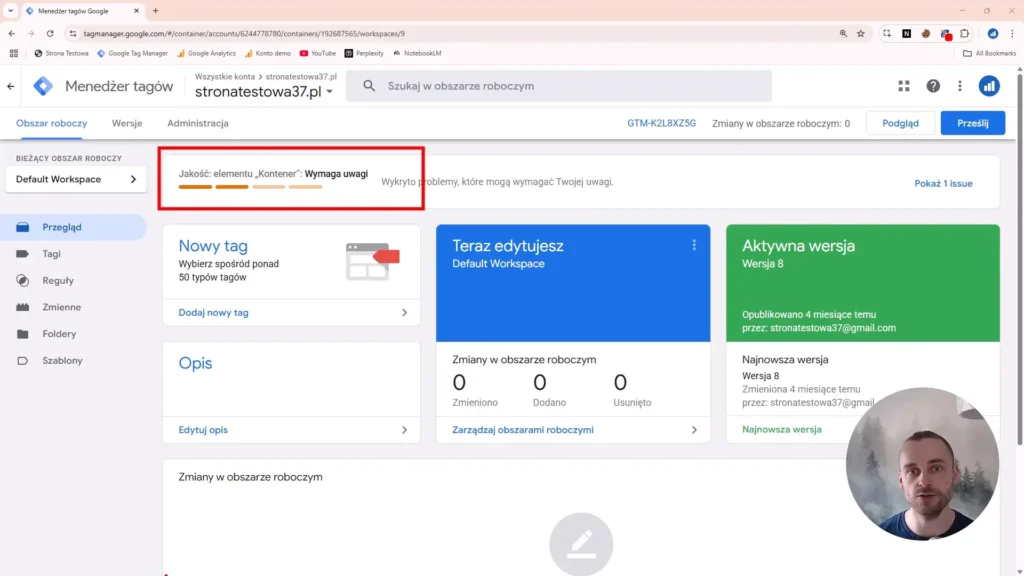Click the GTM-K2L8XZ5G container ID link

point(662,123)
